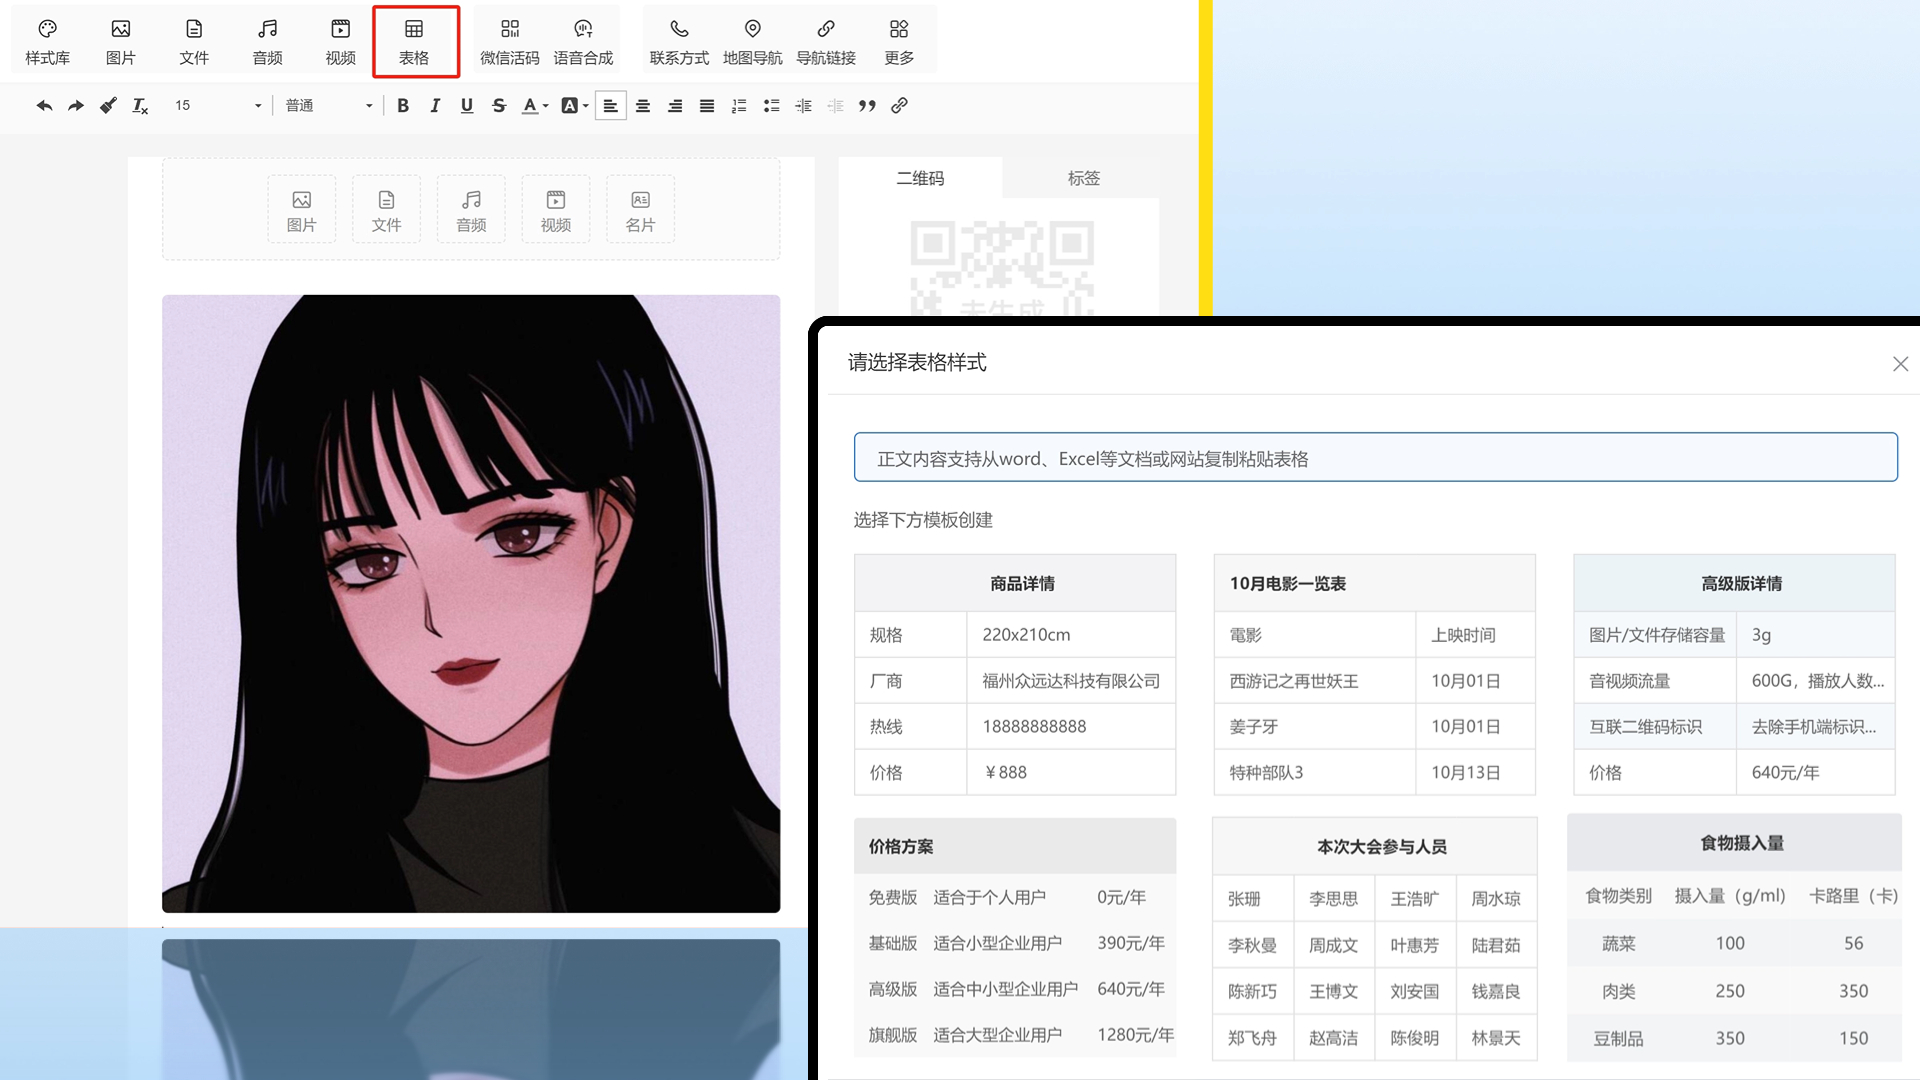Screen dimensions: 1920x1080
Task: Set left text alignment
Action: coord(610,105)
